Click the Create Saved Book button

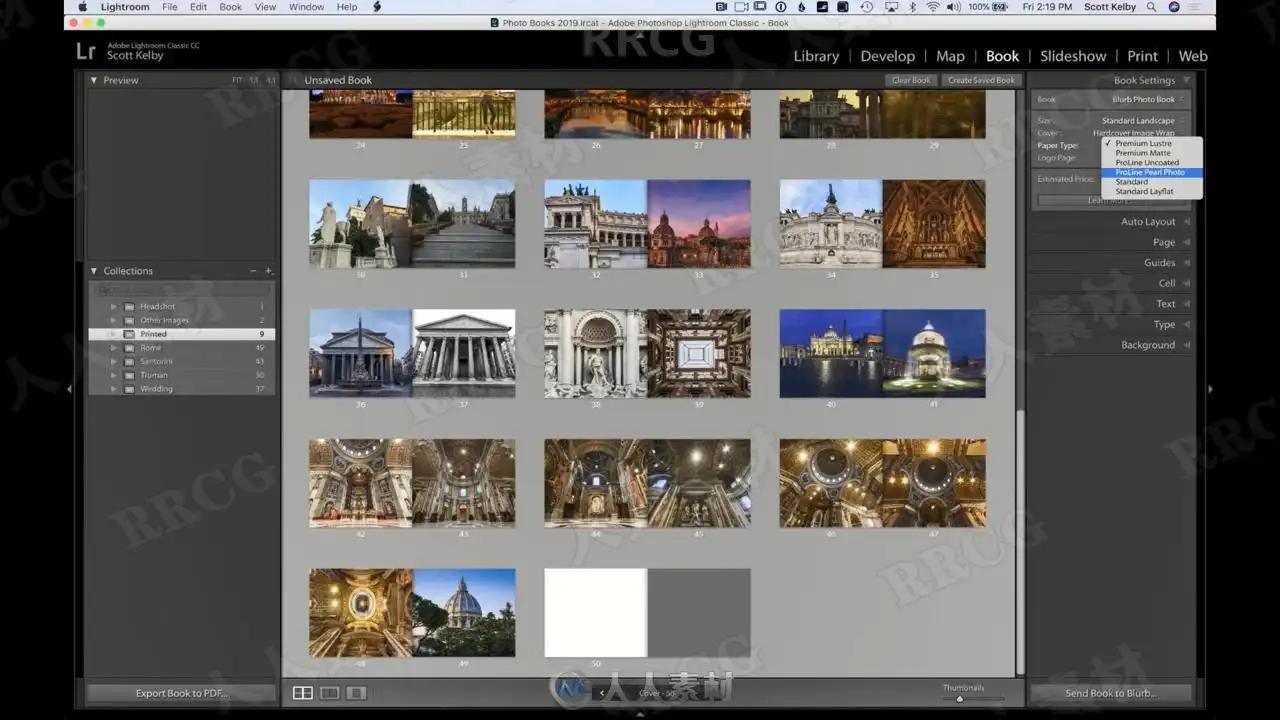pos(981,80)
